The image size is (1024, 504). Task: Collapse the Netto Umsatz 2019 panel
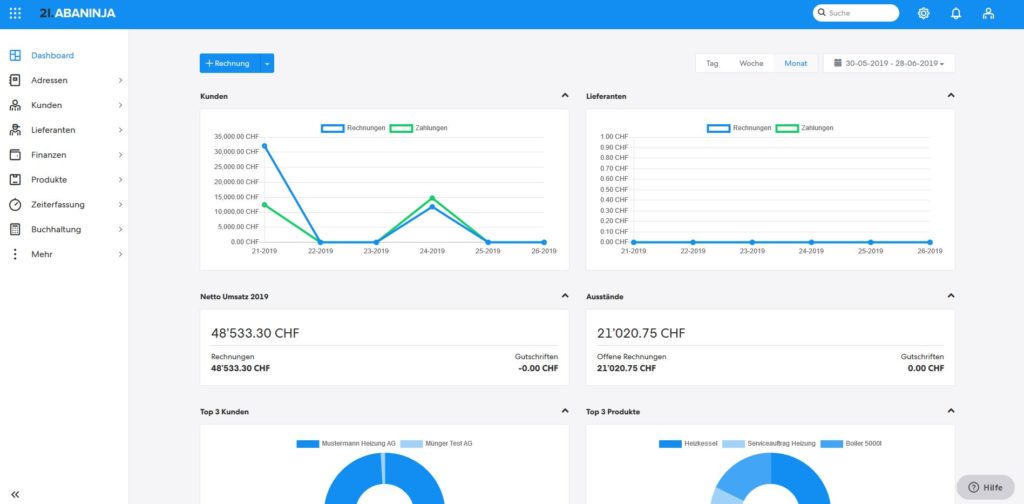pyautogui.click(x=565, y=296)
